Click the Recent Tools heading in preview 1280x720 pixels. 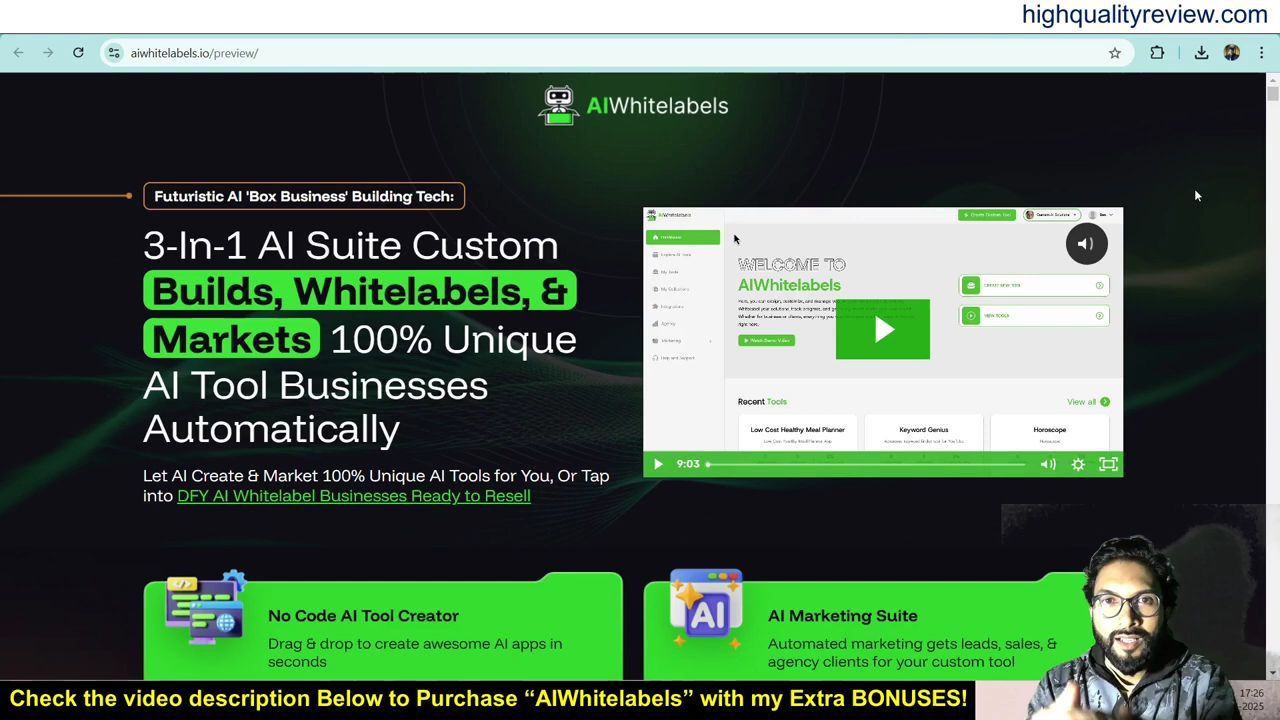point(762,402)
